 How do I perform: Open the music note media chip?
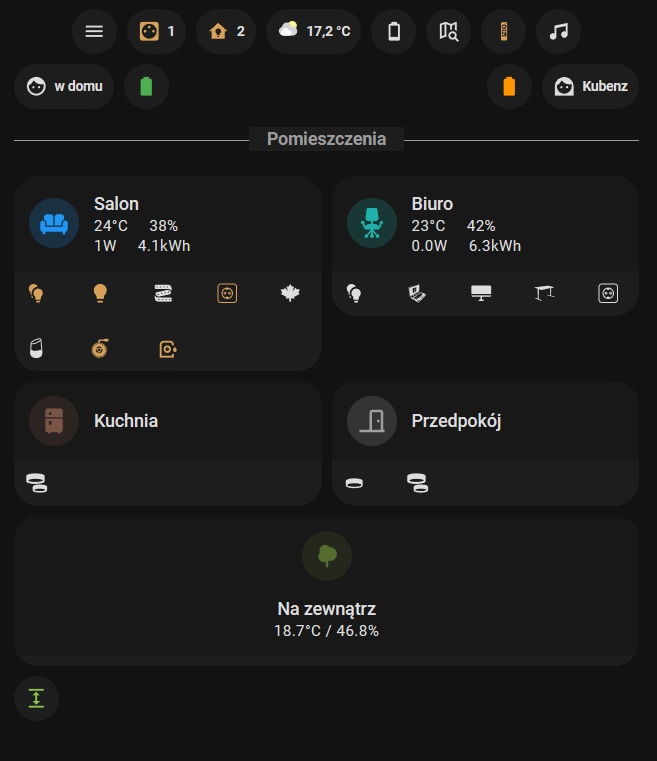[x=558, y=31]
